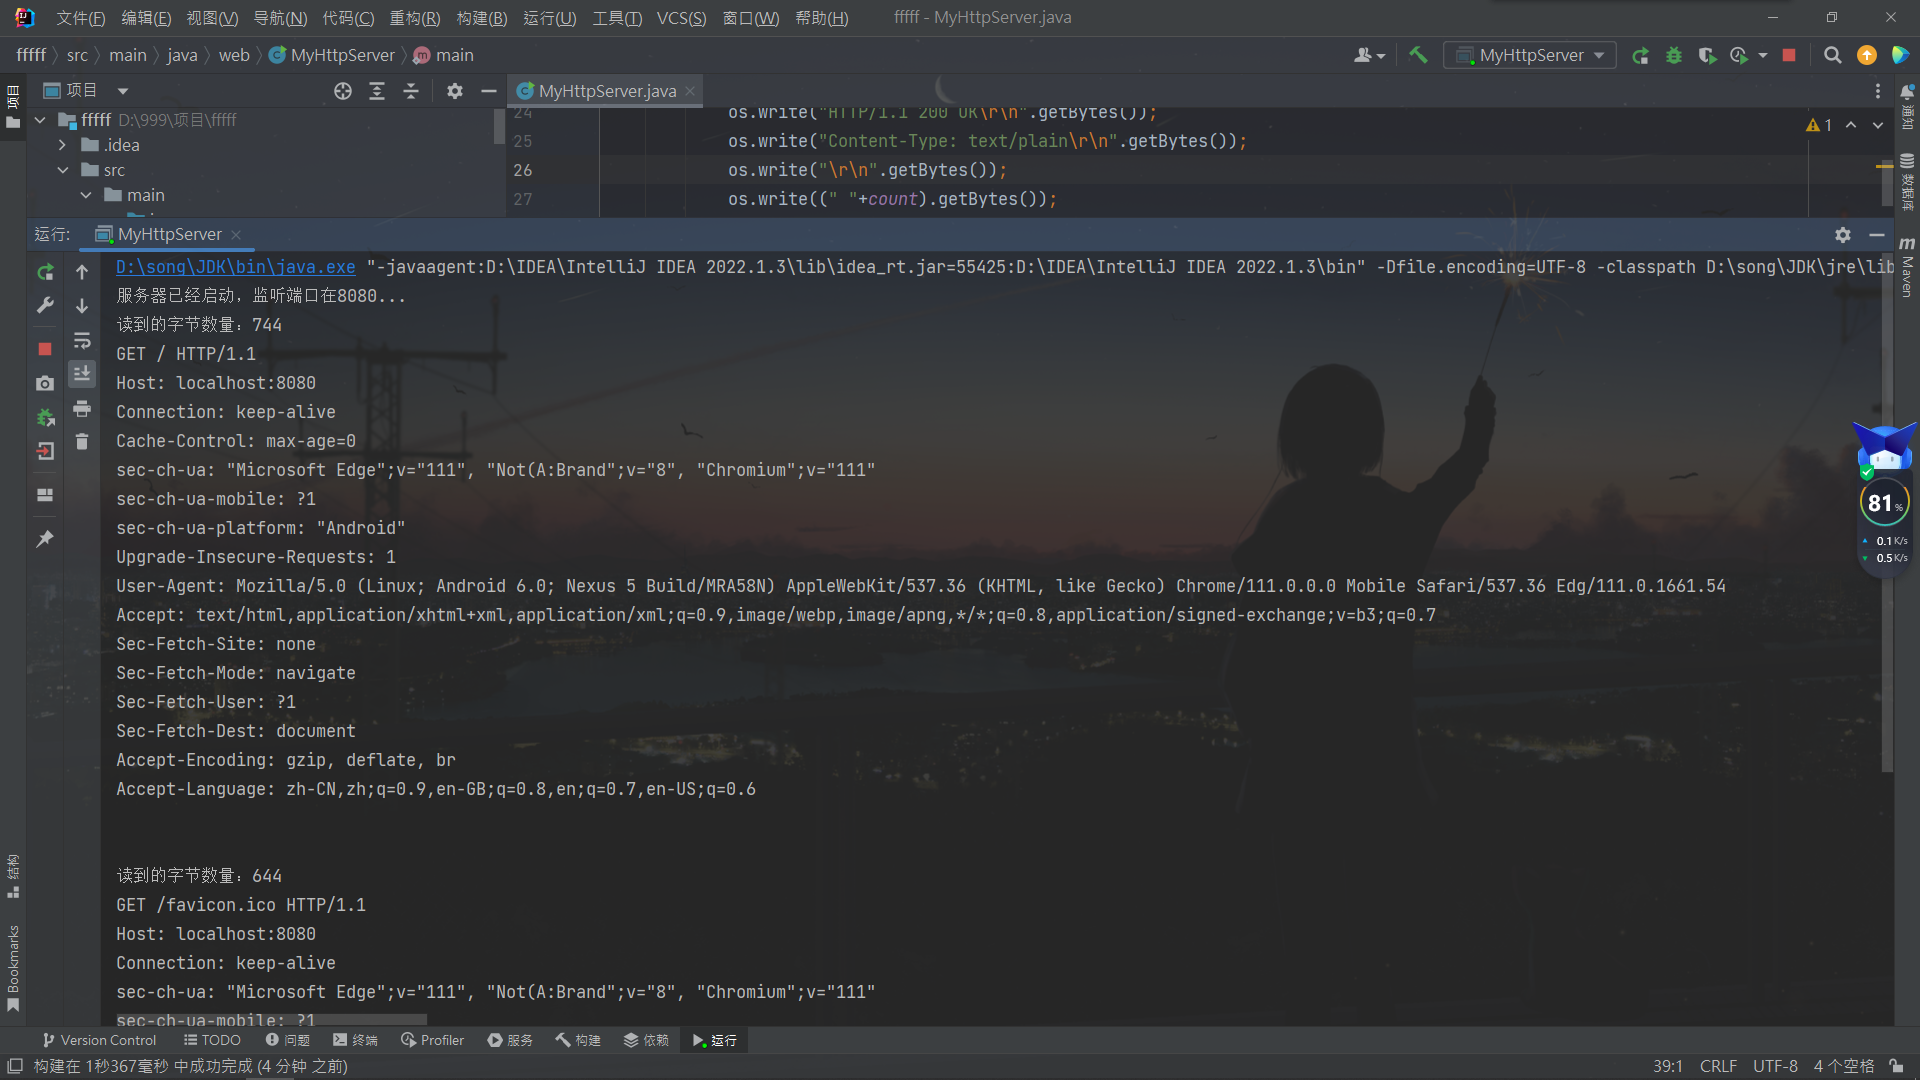Stop the running process in run panel
This screenshot has width=1920, height=1080.
[x=45, y=349]
